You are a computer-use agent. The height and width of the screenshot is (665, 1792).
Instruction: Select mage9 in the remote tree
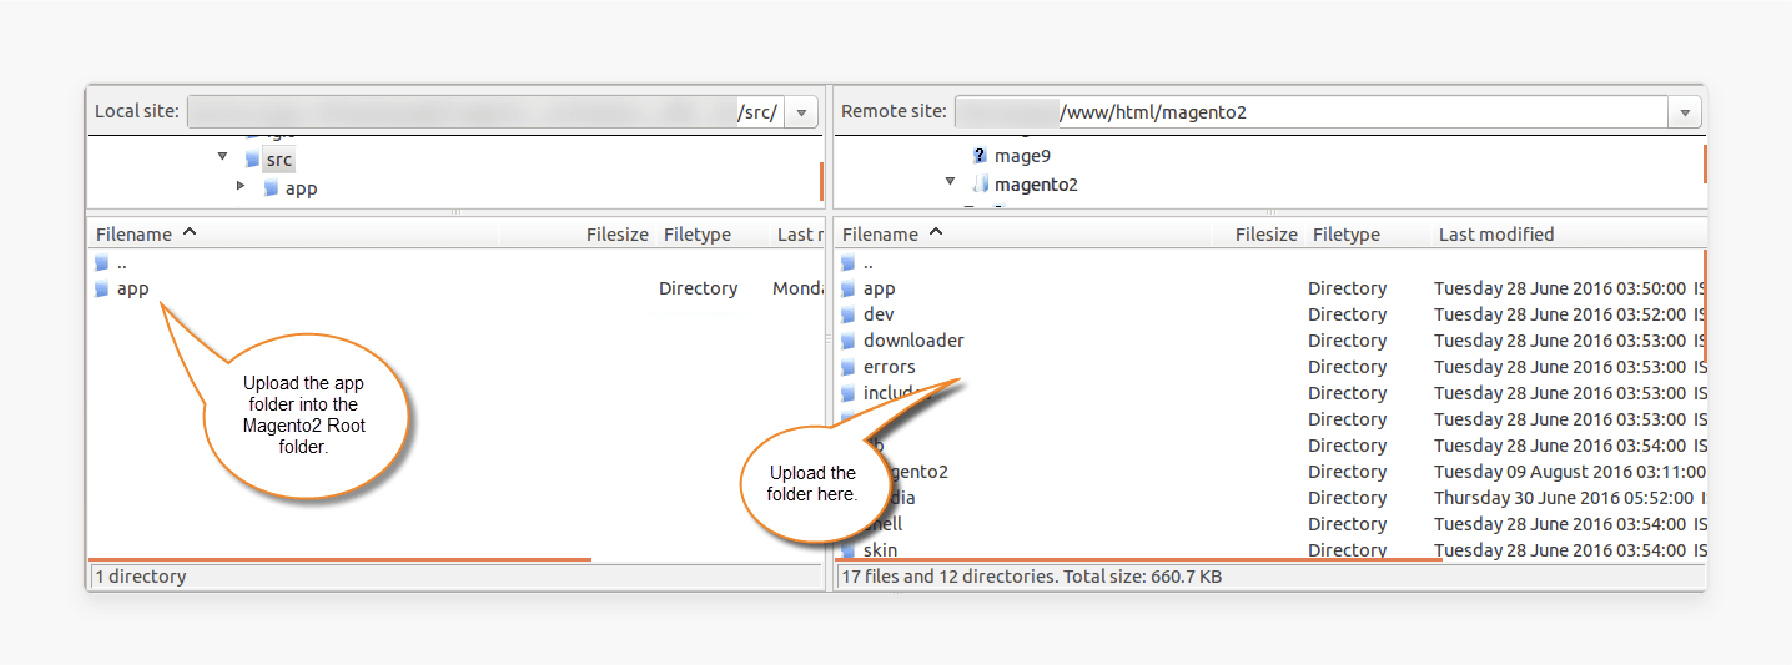(x=1022, y=156)
